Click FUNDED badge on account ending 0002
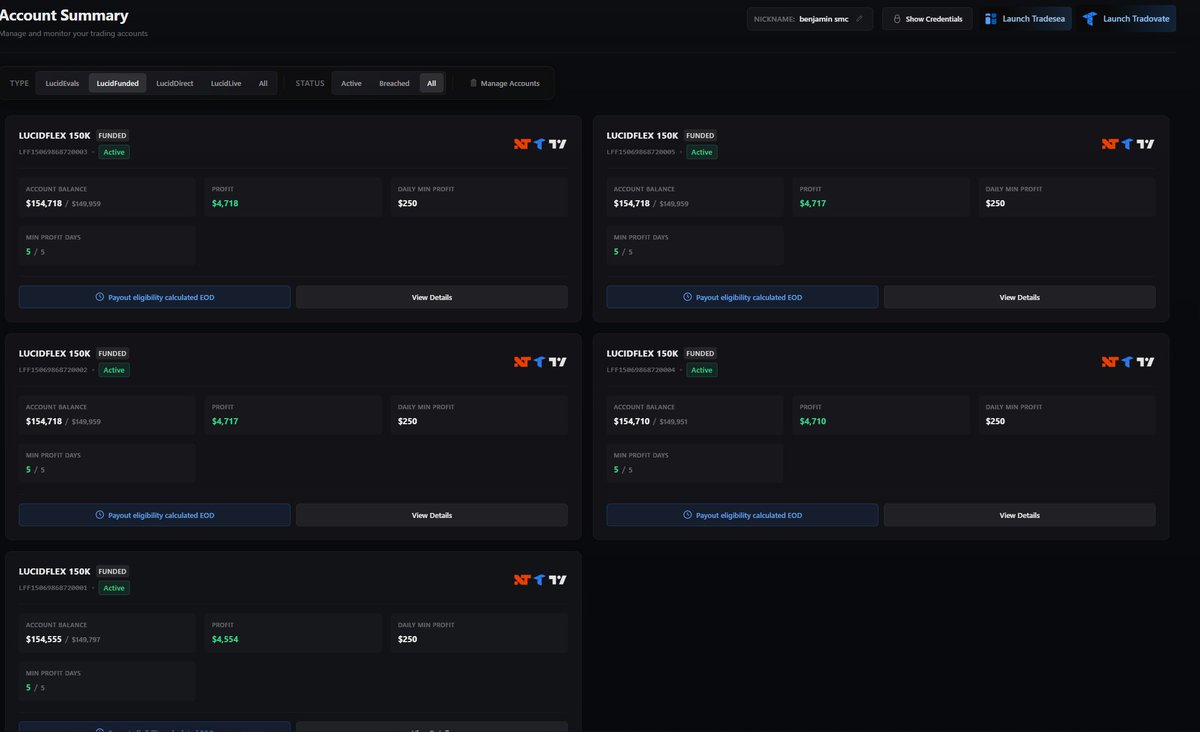This screenshot has height=732, width=1200. coord(112,353)
